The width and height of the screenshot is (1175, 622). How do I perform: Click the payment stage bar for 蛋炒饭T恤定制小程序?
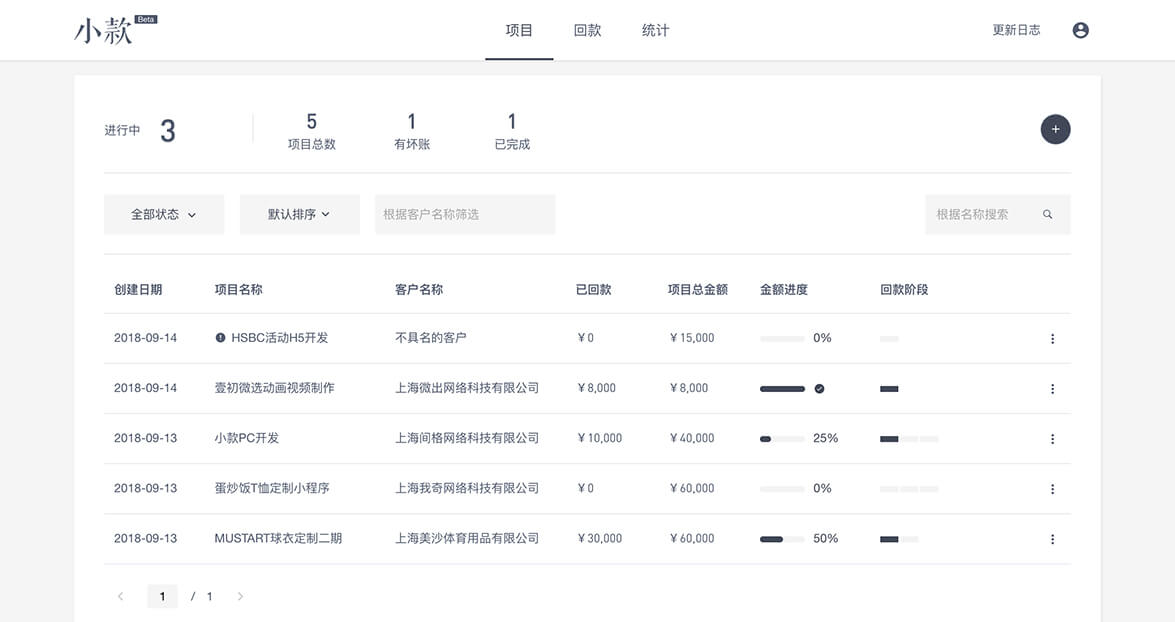[909, 489]
